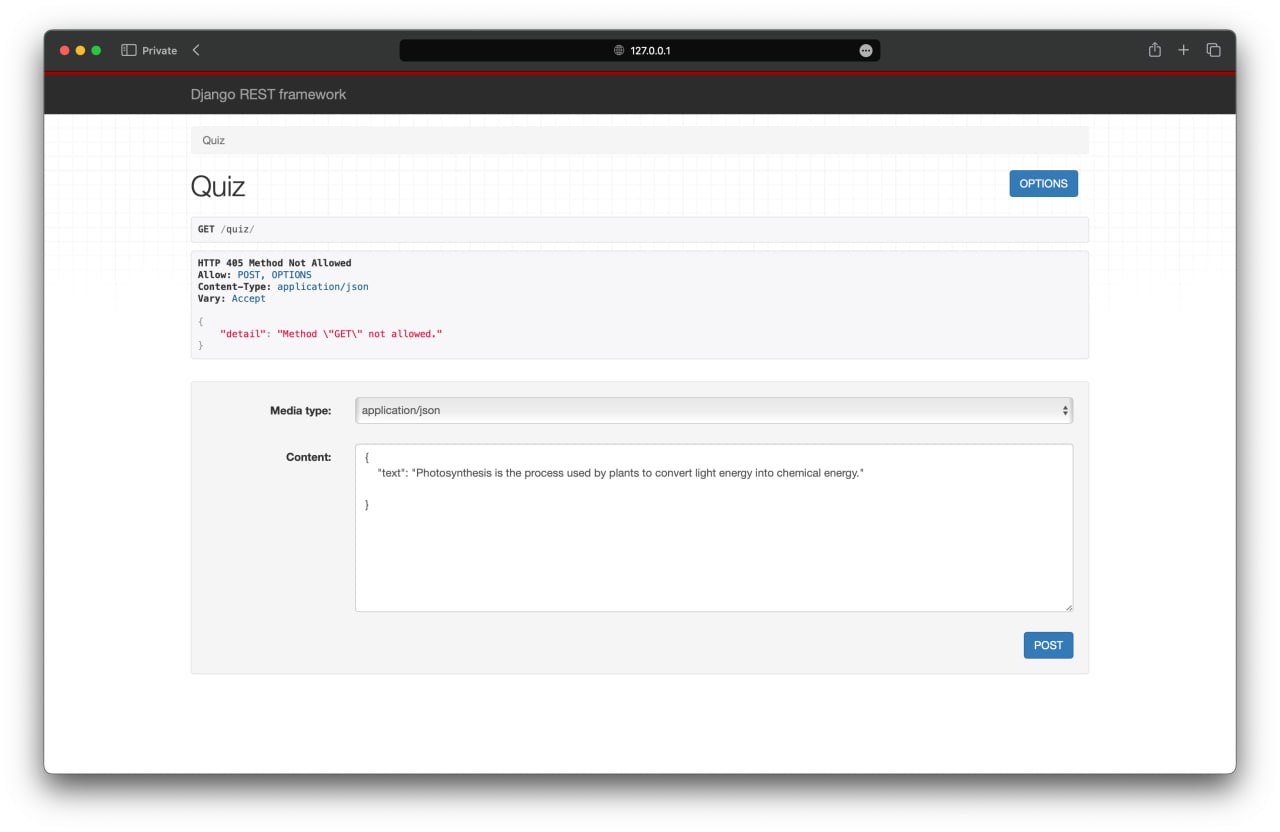Open the Share icon in toolbar
The width and height of the screenshot is (1280, 832).
(1155, 50)
